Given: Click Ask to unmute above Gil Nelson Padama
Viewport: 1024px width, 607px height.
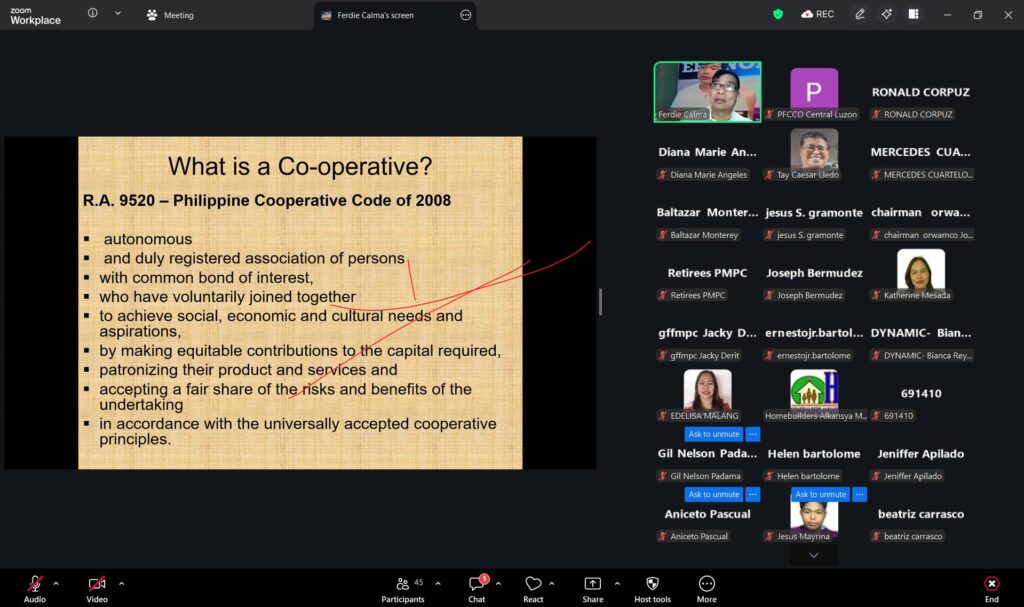Looking at the screenshot, I should pyautogui.click(x=713, y=434).
